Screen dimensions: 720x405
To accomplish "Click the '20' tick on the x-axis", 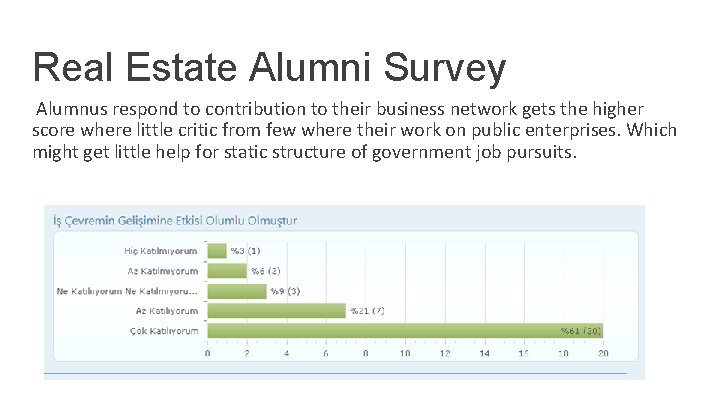I will (602, 353).
